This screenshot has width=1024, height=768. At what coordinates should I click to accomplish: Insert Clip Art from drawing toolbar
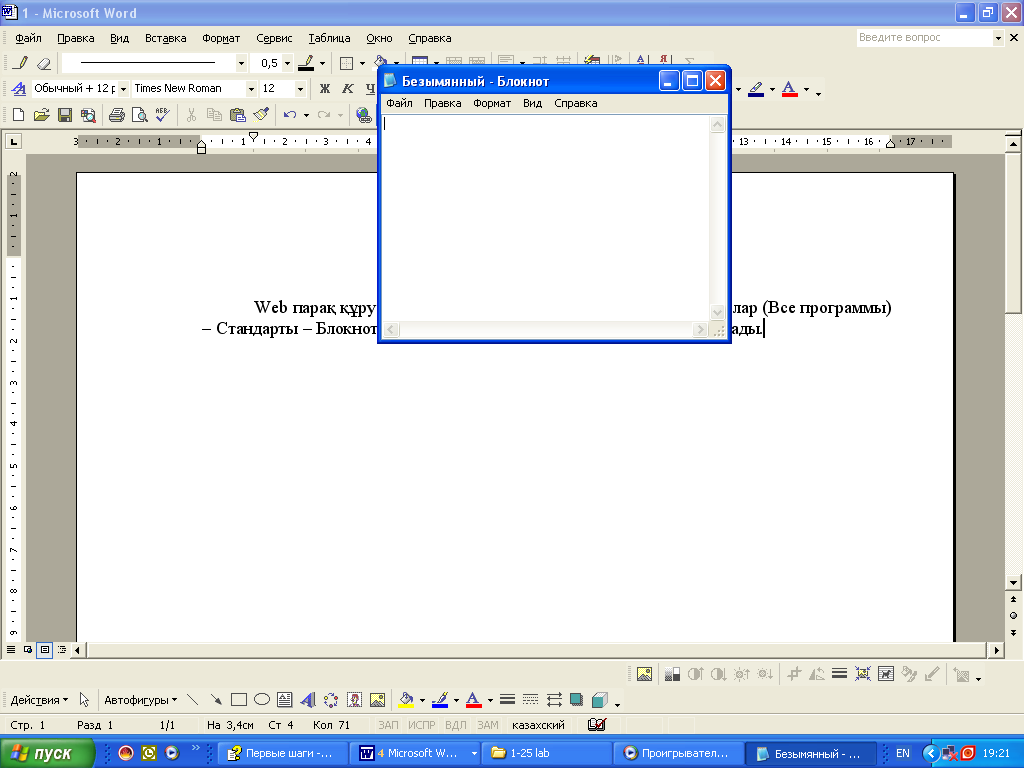click(x=354, y=699)
